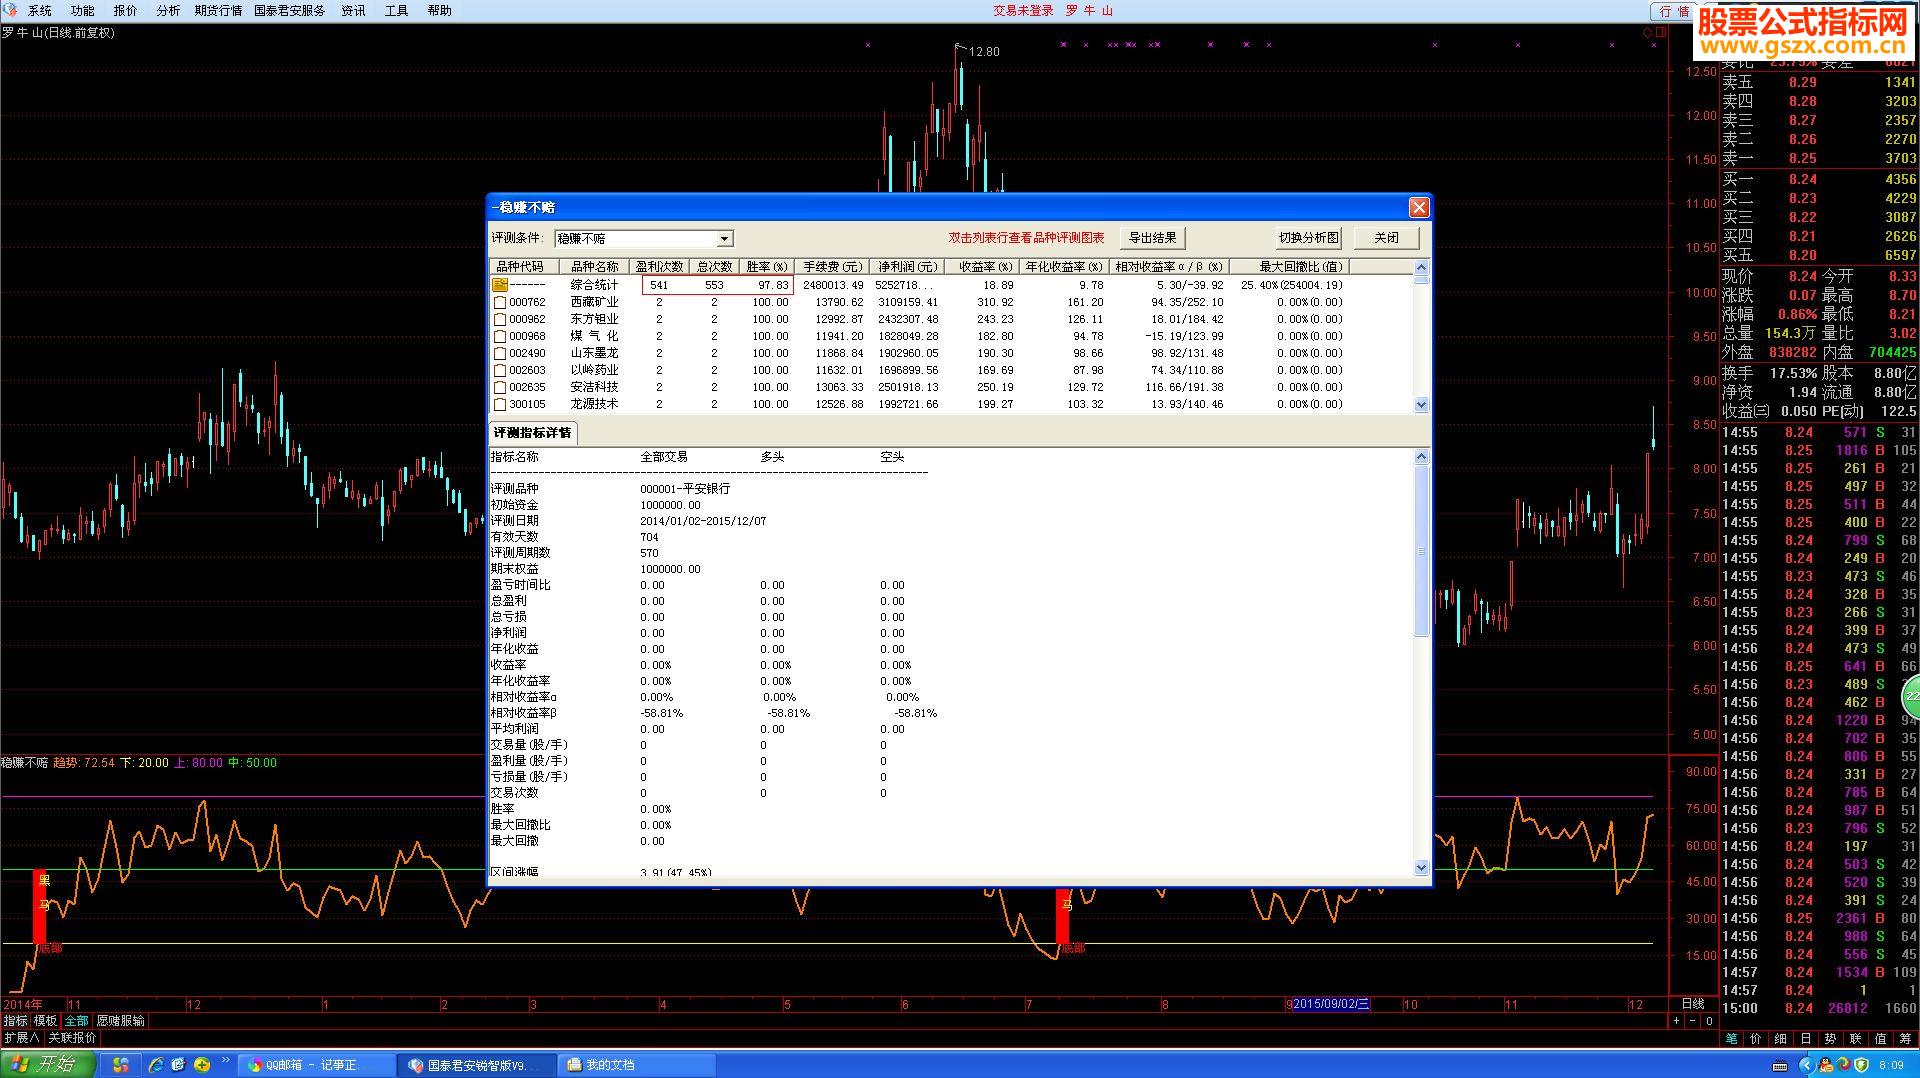This screenshot has width=1920, height=1078.
Task: Click the details pane scroll-down arrow
Action: point(1421,868)
